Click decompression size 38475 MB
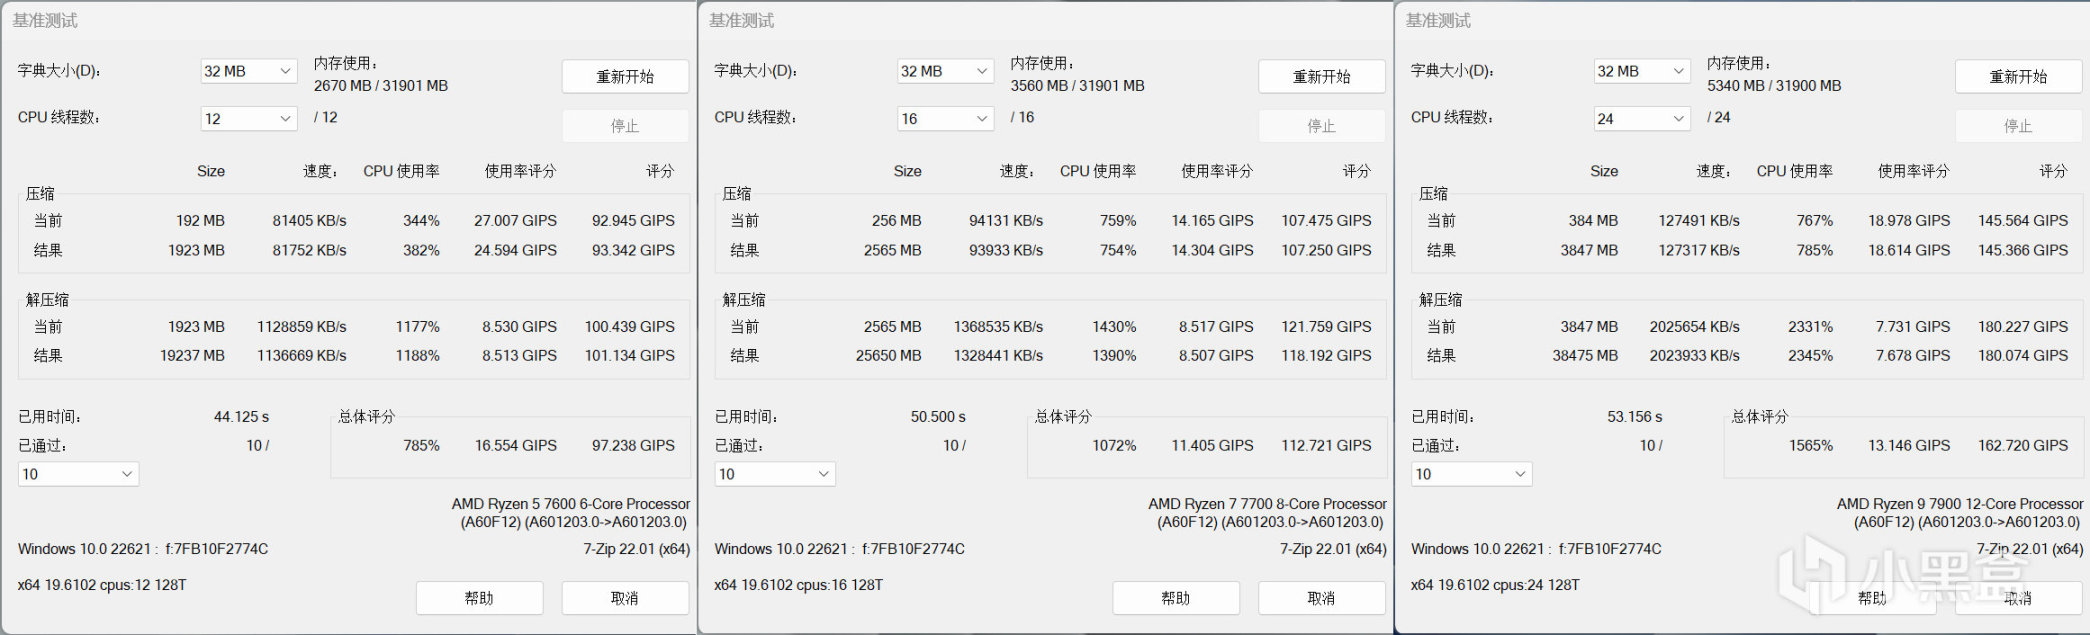 click(x=1585, y=355)
